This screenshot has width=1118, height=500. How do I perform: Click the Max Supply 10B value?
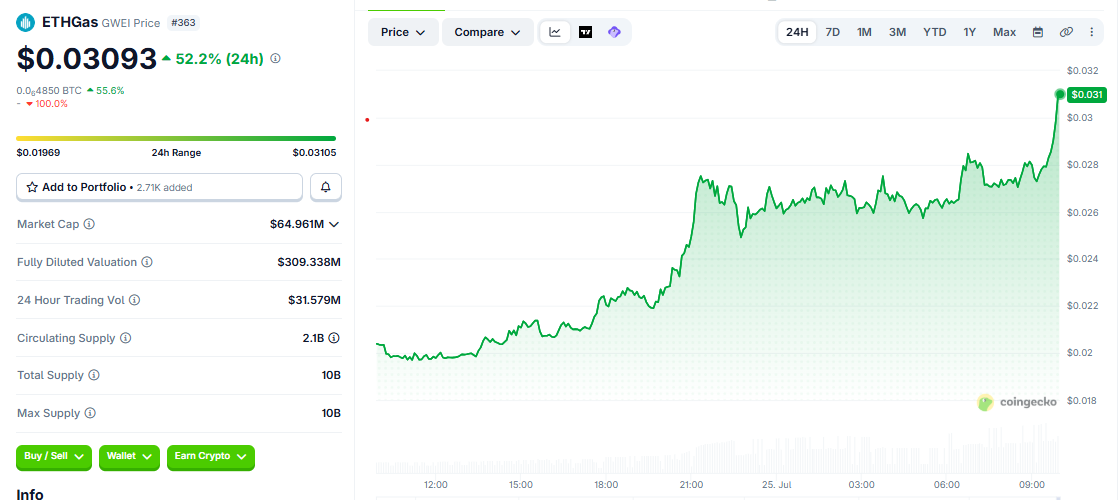point(331,413)
